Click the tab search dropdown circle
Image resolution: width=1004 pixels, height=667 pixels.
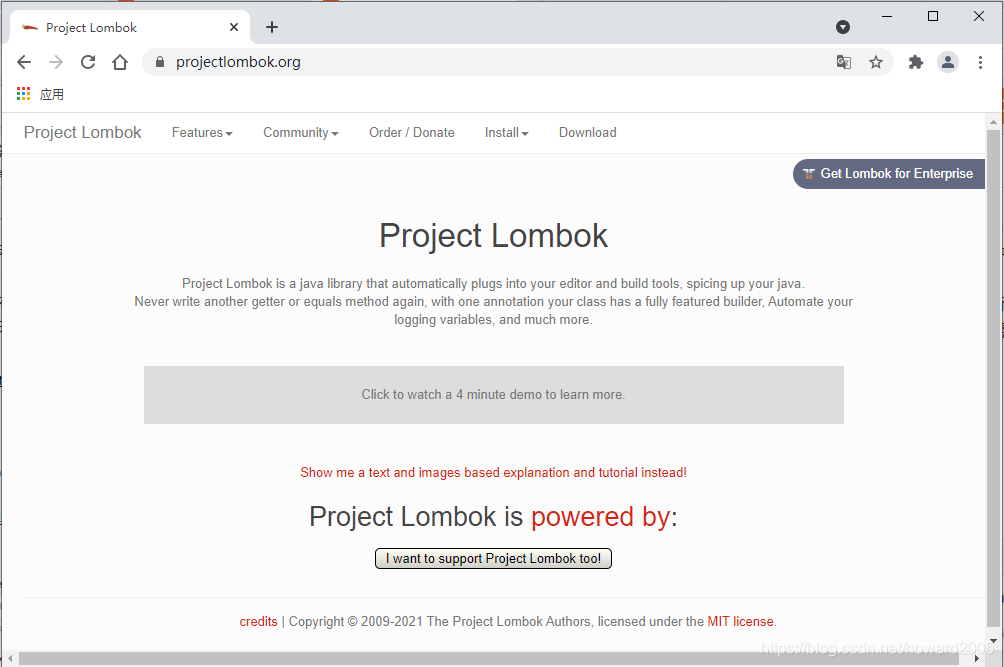843,27
